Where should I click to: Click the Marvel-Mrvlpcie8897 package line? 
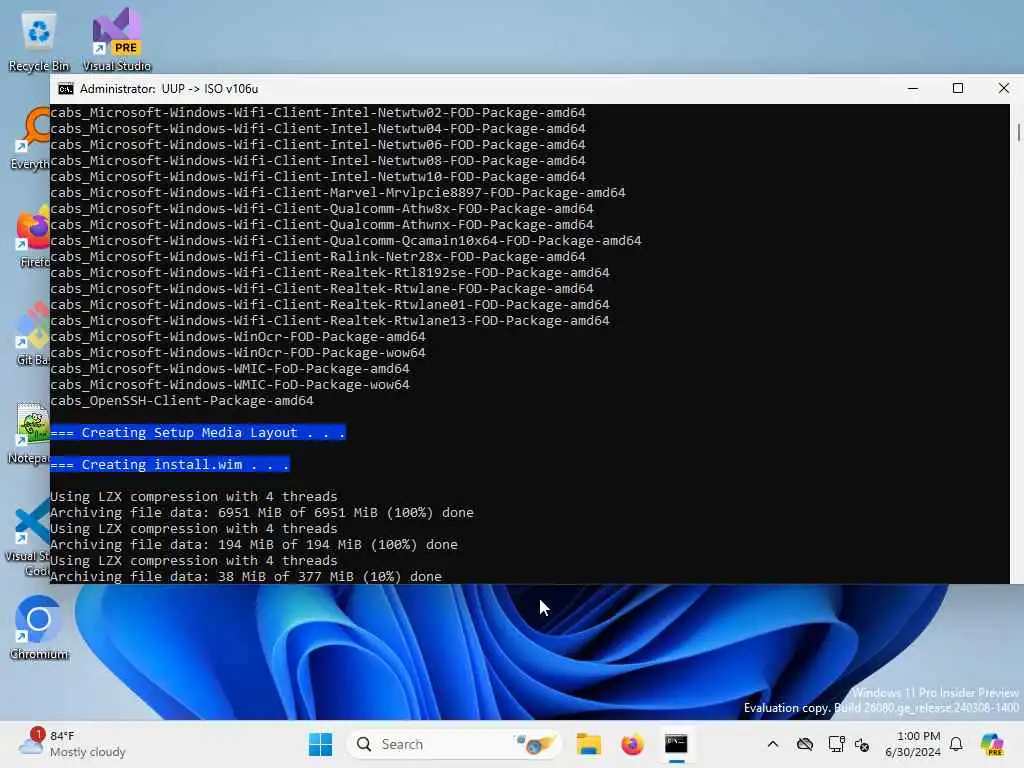click(338, 193)
